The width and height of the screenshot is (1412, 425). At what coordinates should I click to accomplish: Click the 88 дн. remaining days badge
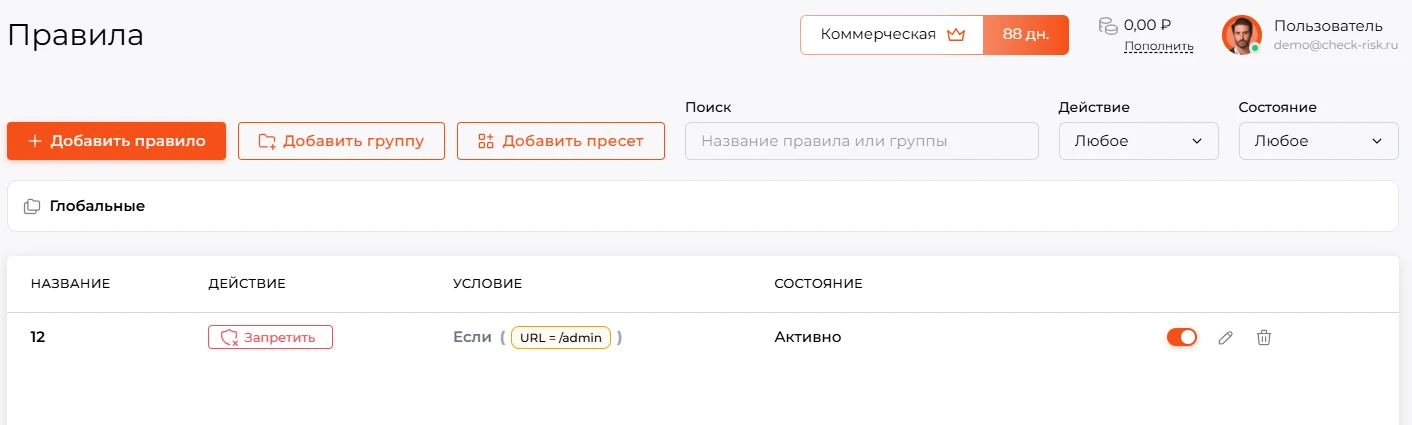tap(1026, 34)
